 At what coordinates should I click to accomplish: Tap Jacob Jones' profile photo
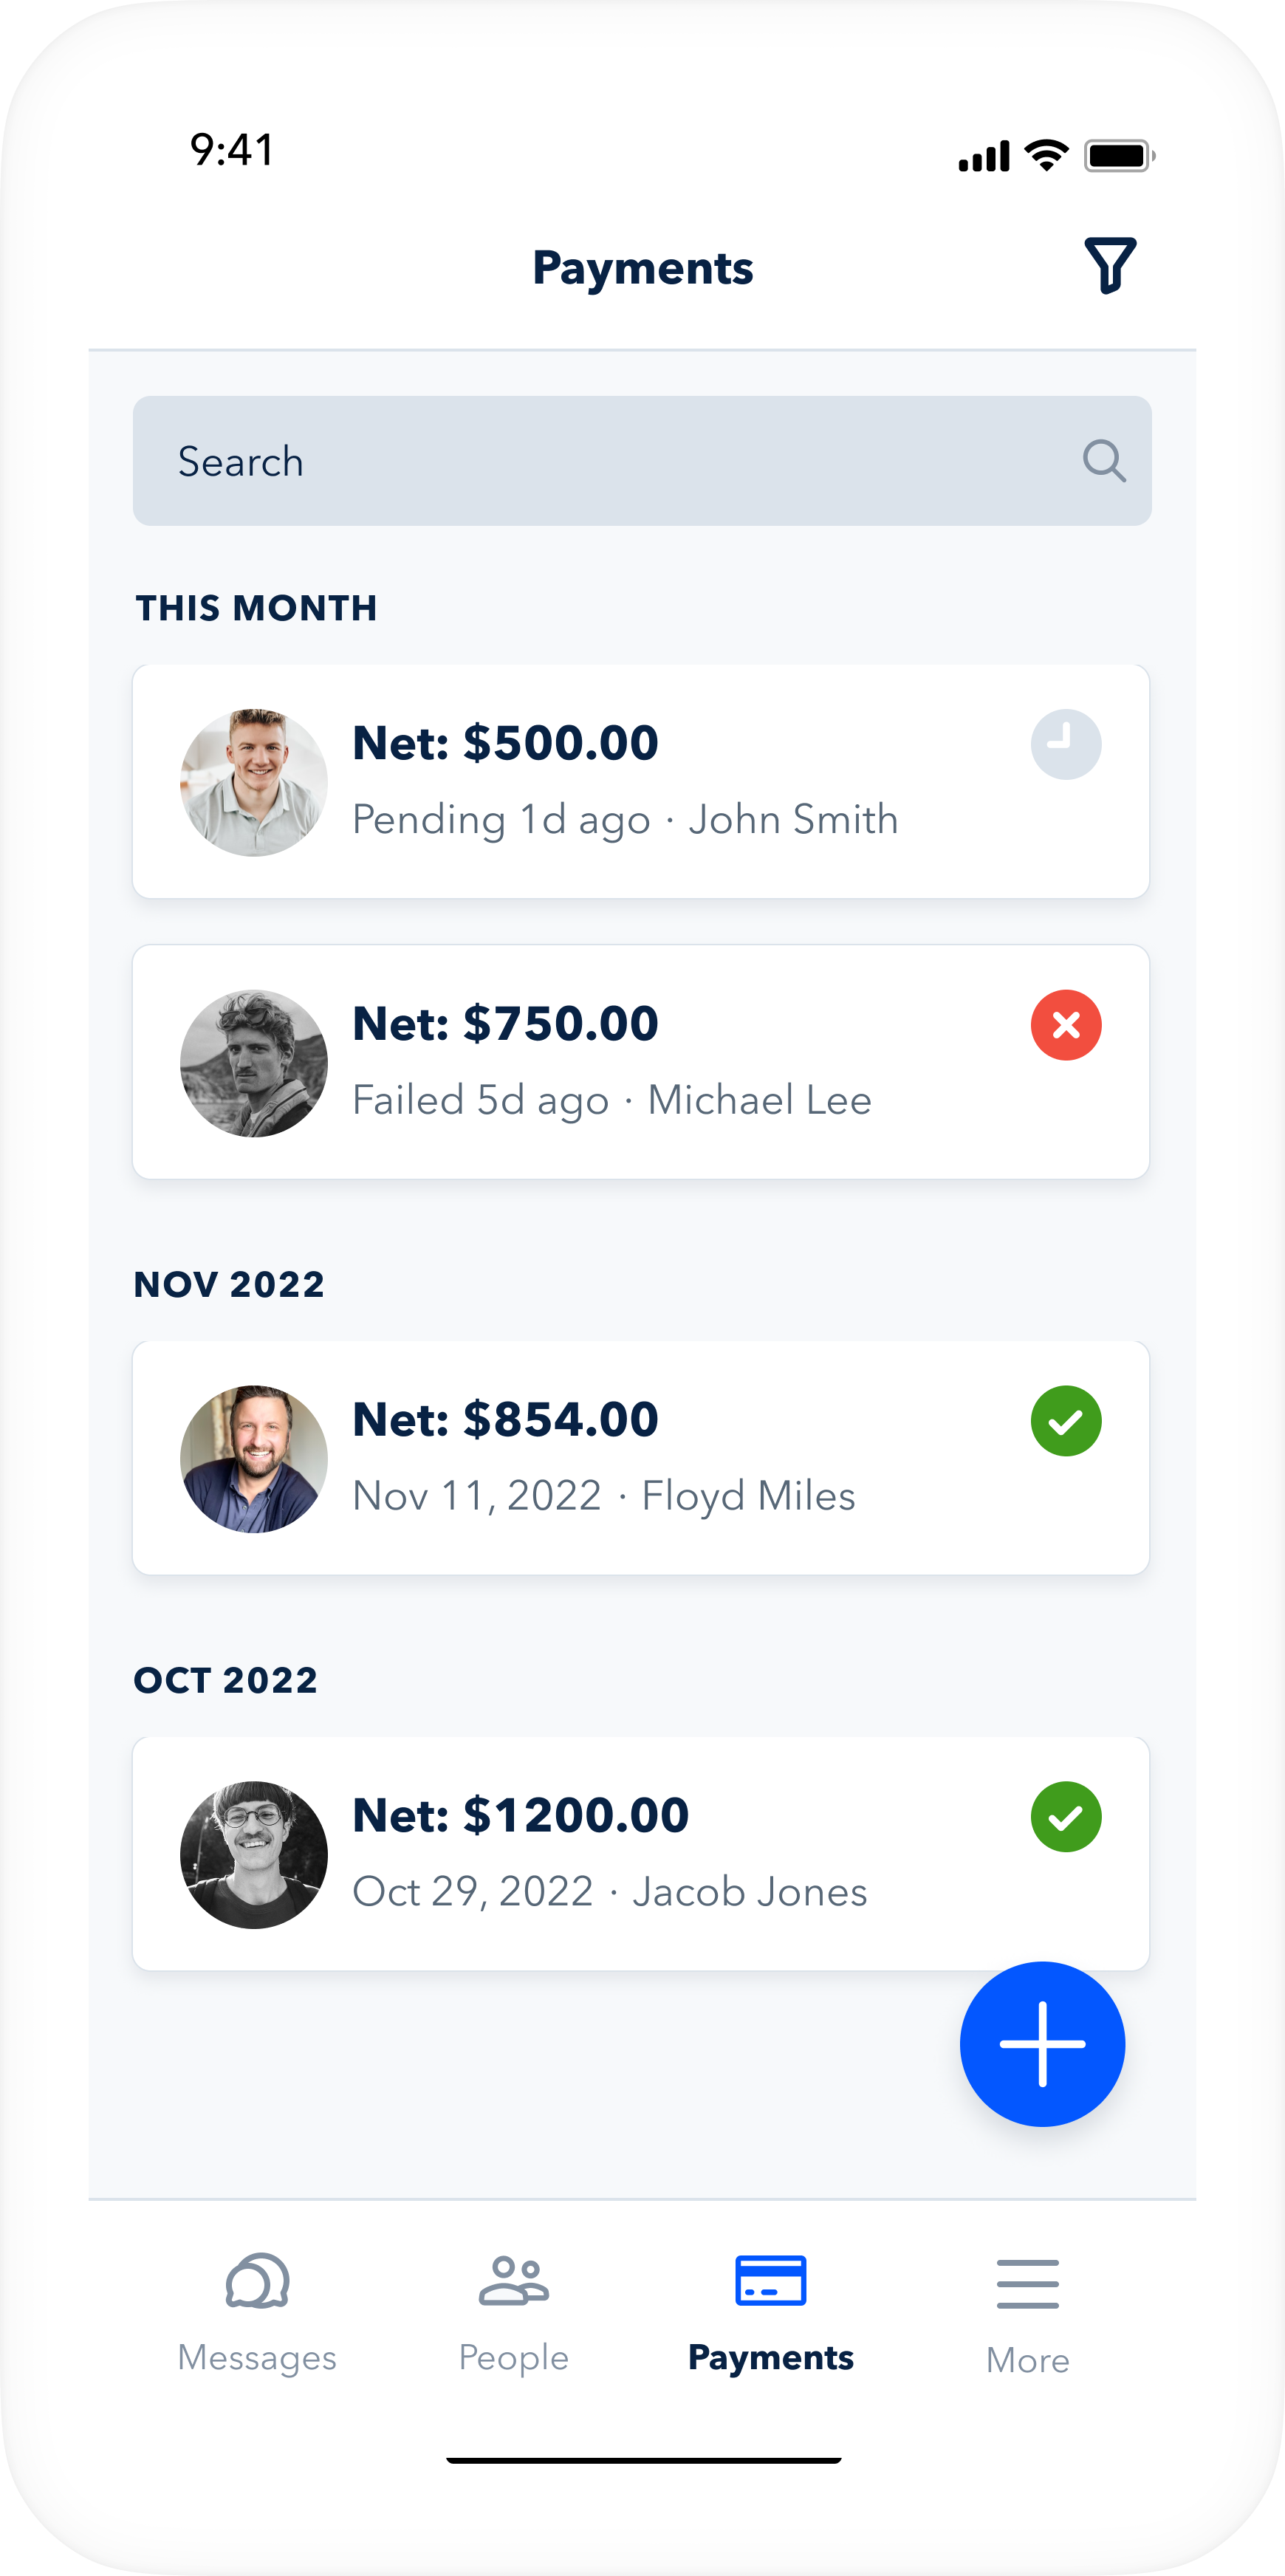(254, 1855)
